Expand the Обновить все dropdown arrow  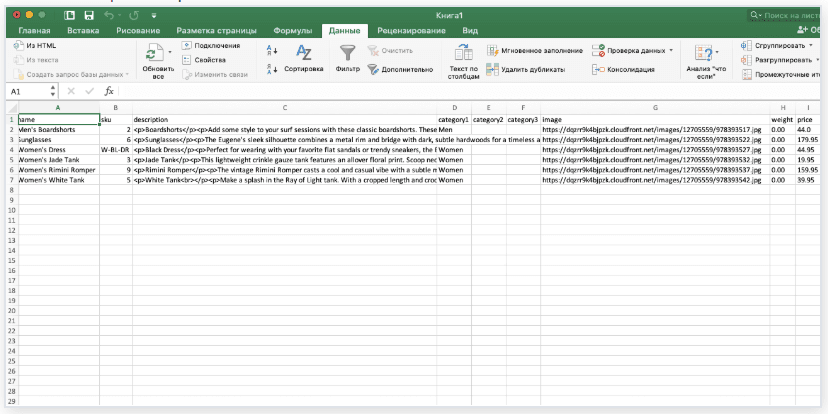(x=170, y=52)
